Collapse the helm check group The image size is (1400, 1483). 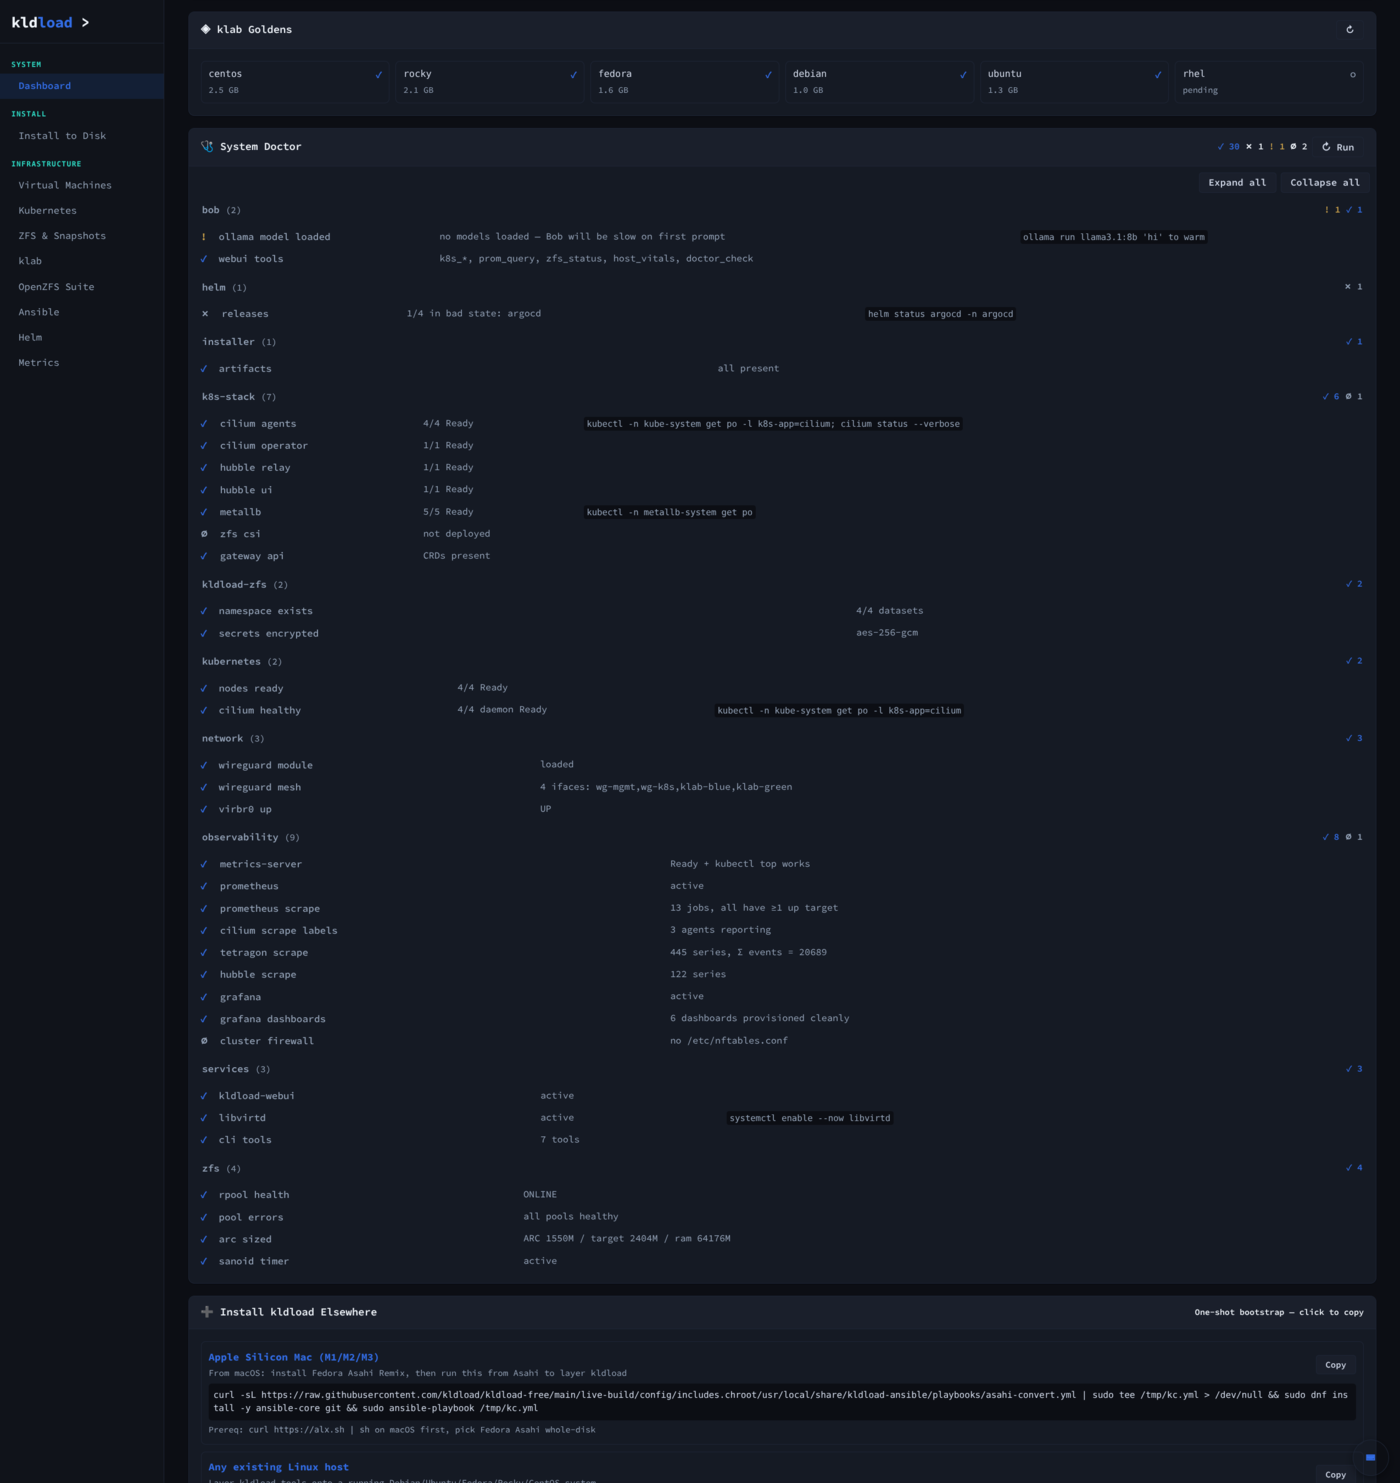(782, 287)
